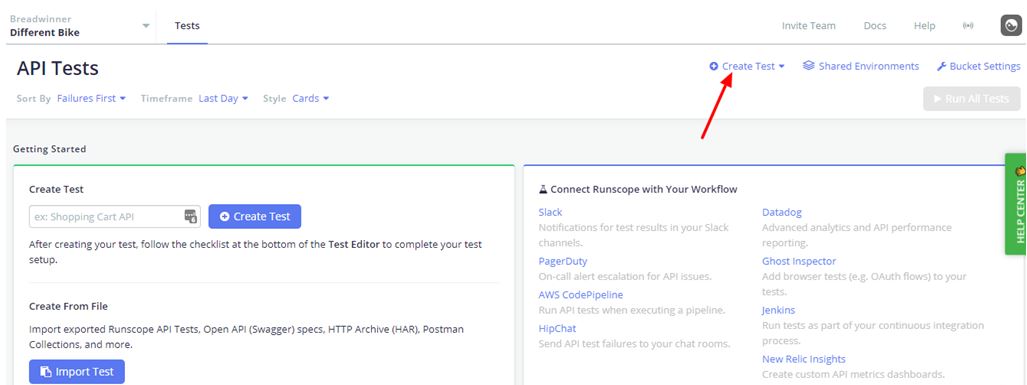Open the Create Test dropdown at top

pos(747,66)
